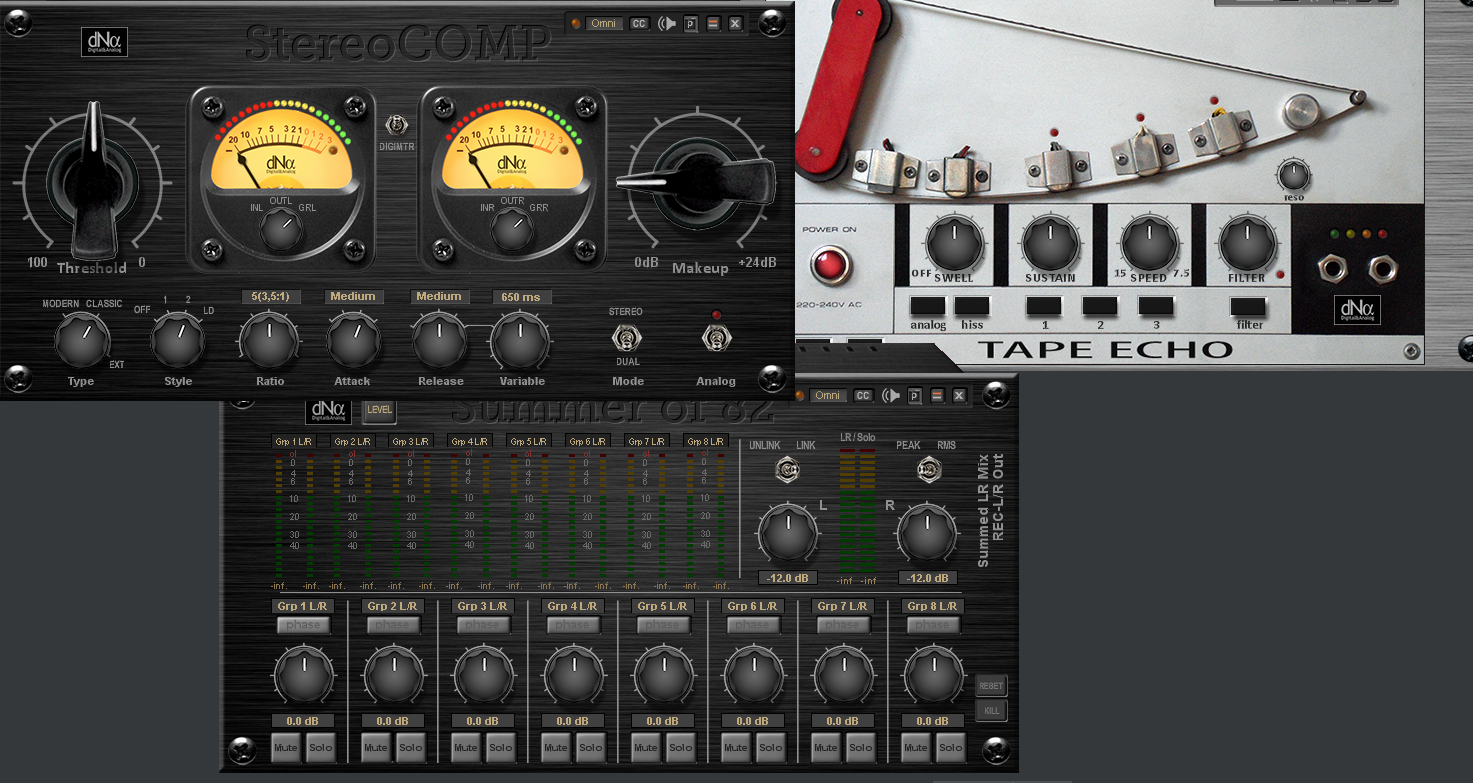This screenshot has height=783, width=1473.
Task: Click the CC button in StereoCOMP header
Action: point(638,23)
